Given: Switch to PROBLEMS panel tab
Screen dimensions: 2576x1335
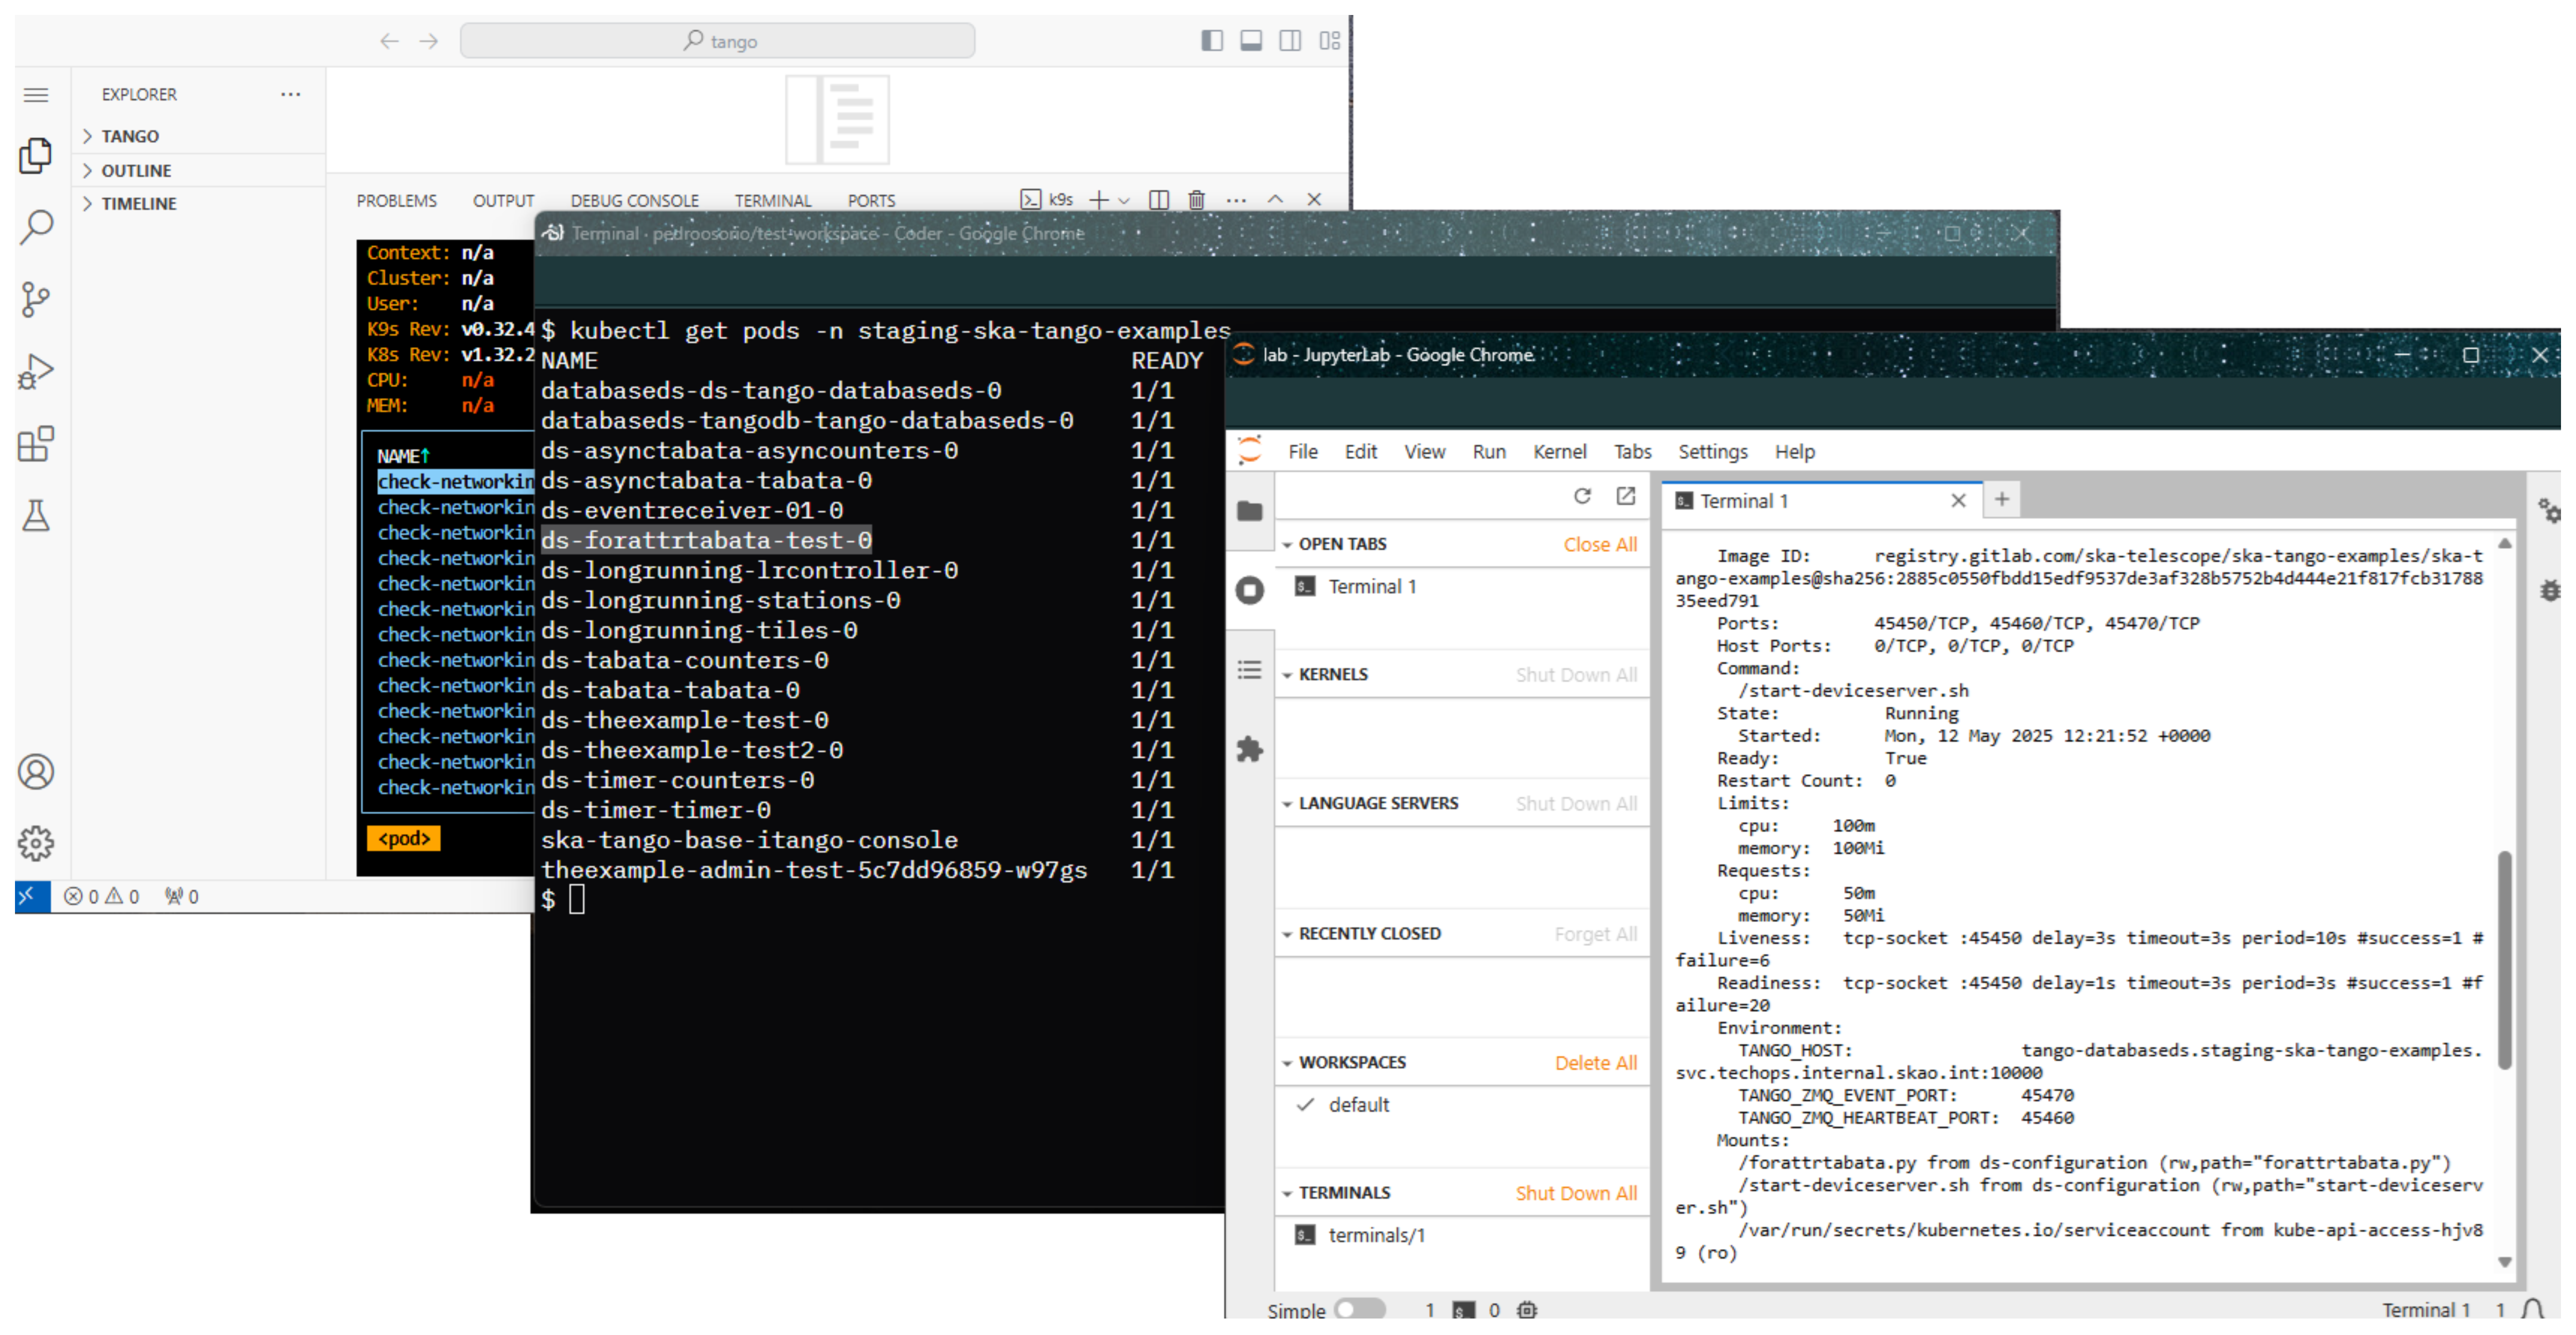Looking at the screenshot, I should pos(397,201).
